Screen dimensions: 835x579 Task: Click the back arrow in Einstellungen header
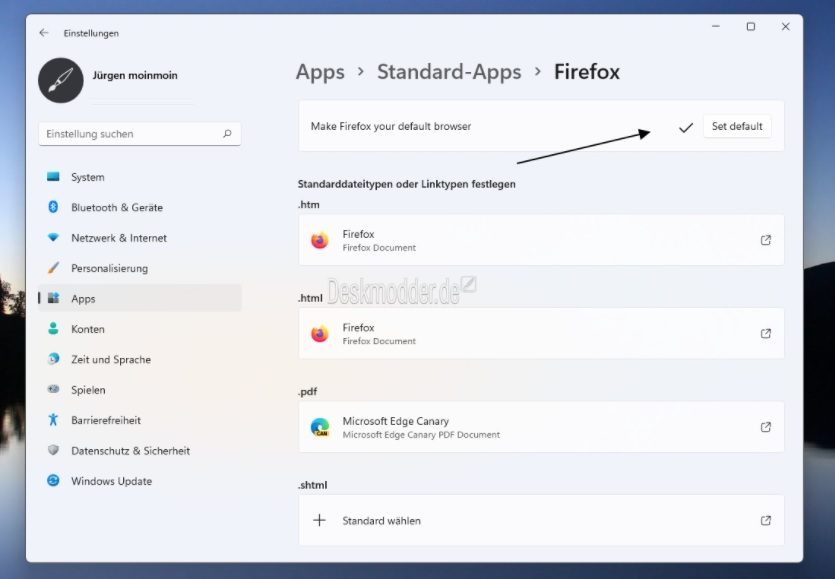click(44, 33)
